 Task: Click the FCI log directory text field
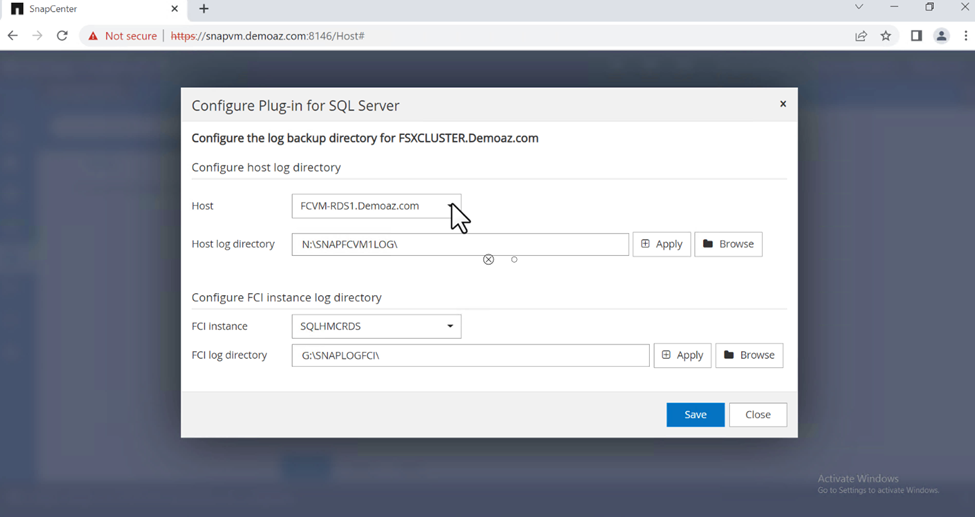tap(470, 355)
